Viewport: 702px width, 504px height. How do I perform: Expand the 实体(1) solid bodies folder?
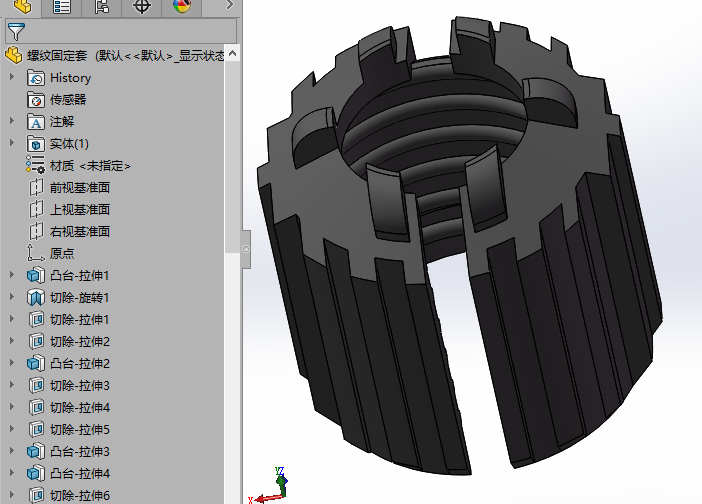point(12,143)
